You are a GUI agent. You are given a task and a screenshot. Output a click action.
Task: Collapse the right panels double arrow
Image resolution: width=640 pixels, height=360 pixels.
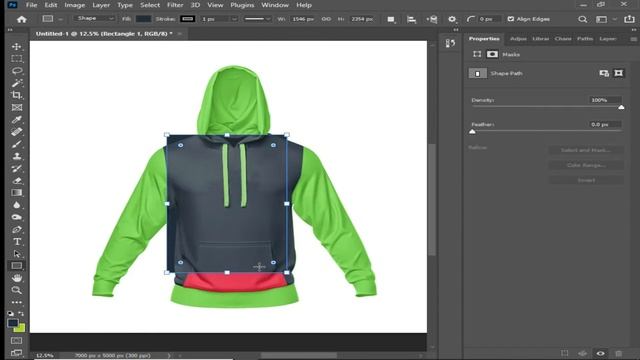point(633,30)
